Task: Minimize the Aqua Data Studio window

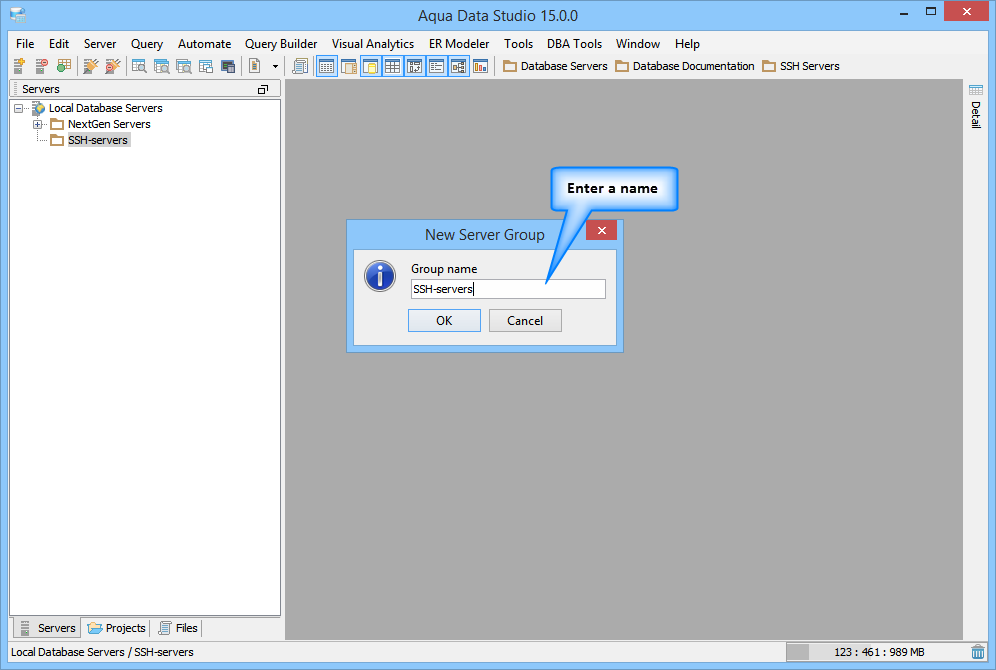Action: [x=903, y=13]
